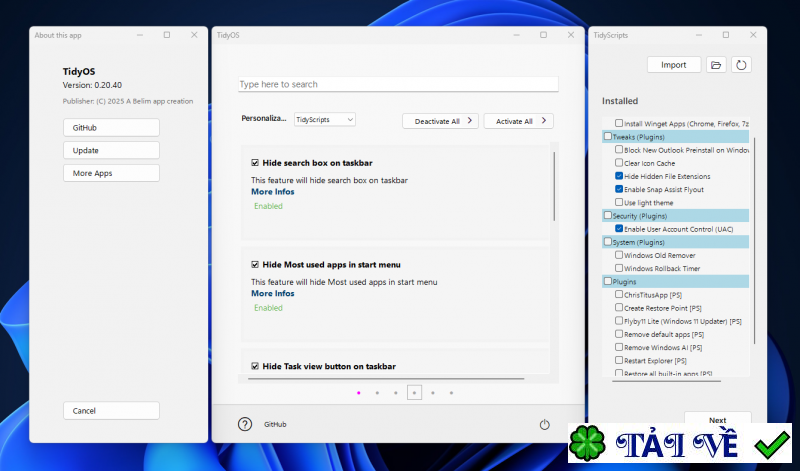Go to the last page dot
Viewport: 800px width, 471px height.
[452, 393]
